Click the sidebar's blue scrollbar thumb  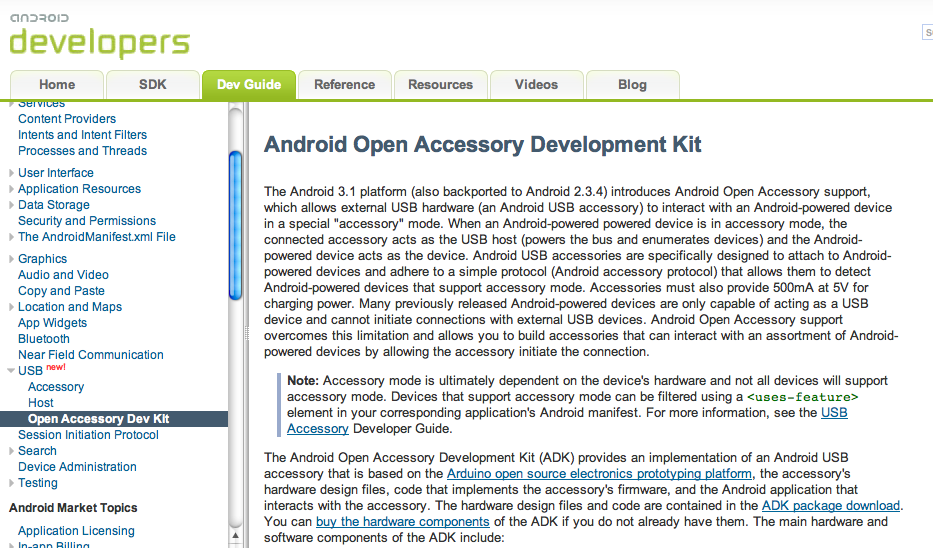[235, 223]
